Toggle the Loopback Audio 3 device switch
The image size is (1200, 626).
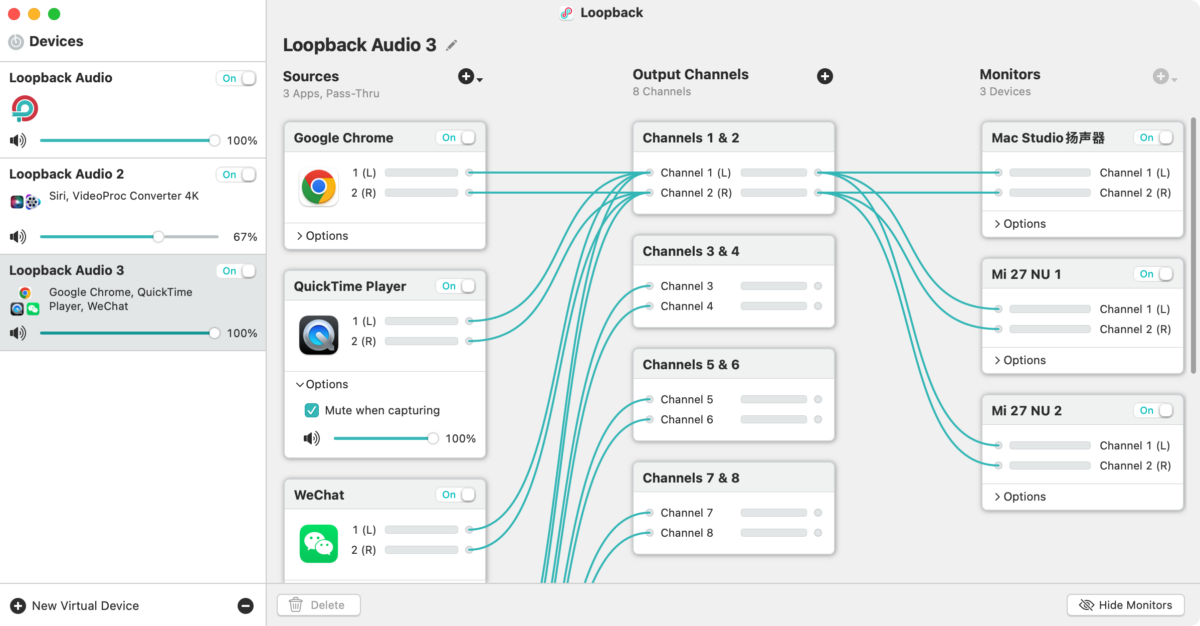tap(236, 271)
